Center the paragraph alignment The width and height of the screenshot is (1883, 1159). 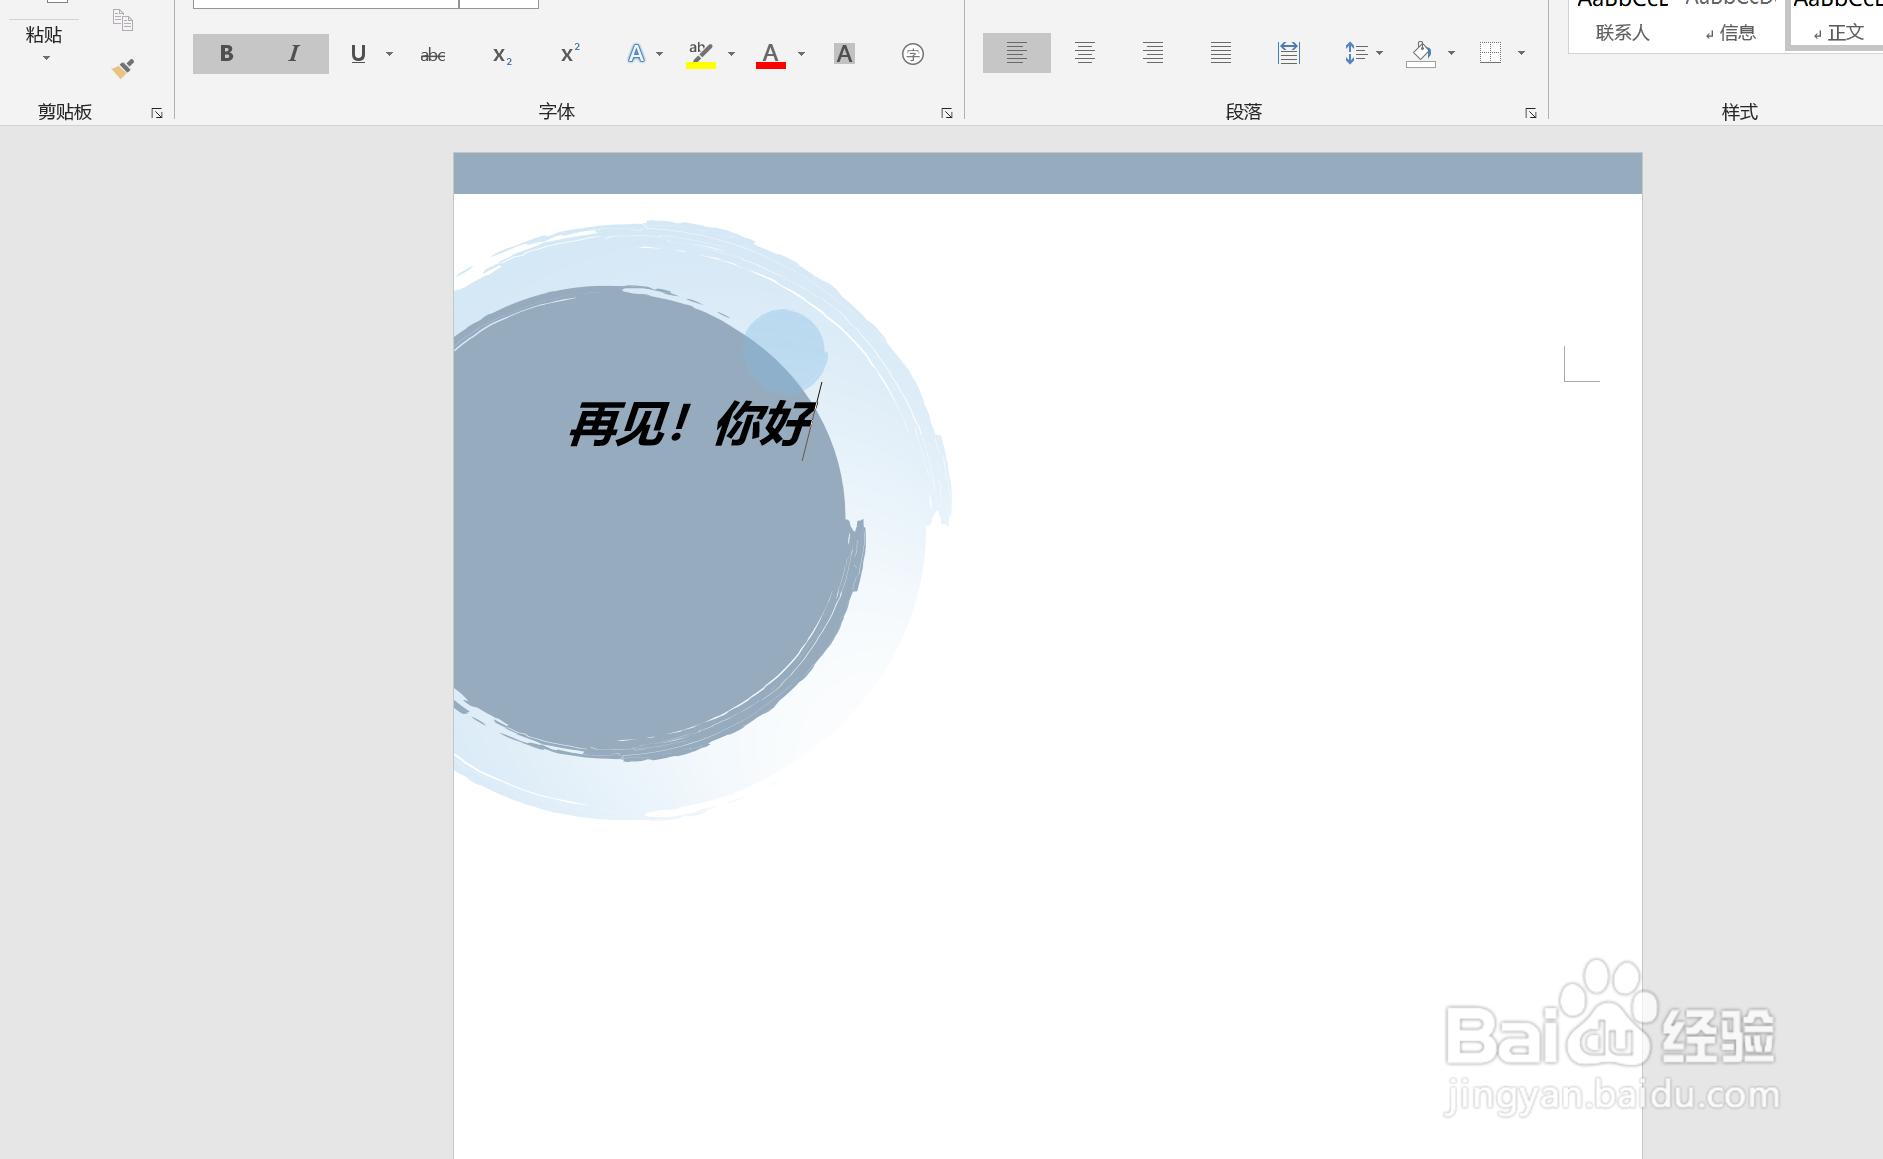[1084, 53]
